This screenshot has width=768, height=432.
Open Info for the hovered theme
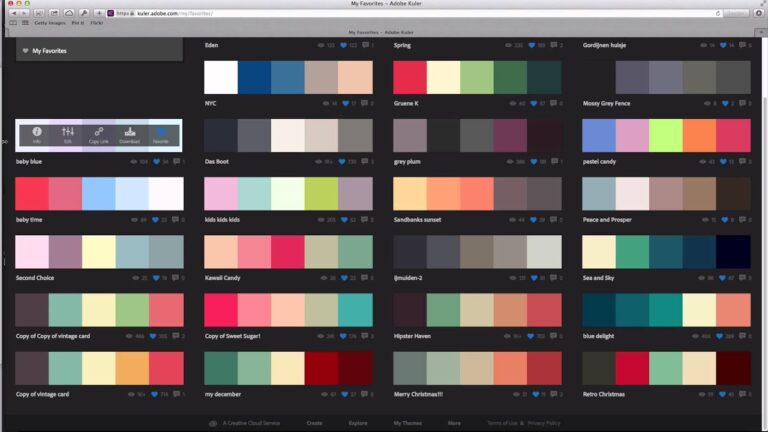coord(37,135)
